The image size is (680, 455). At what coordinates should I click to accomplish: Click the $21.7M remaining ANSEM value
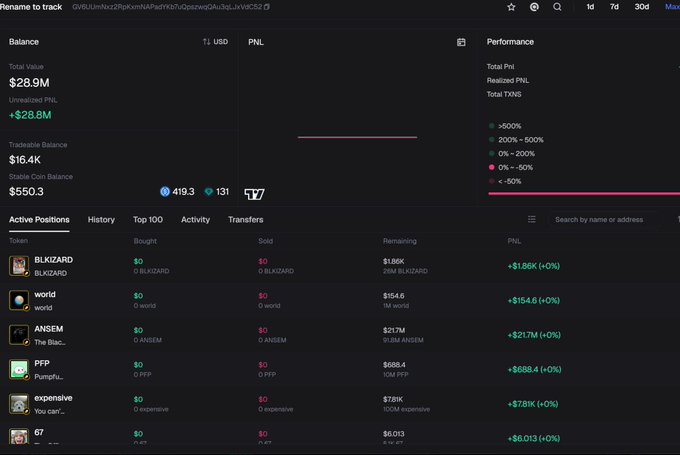click(x=394, y=331)
